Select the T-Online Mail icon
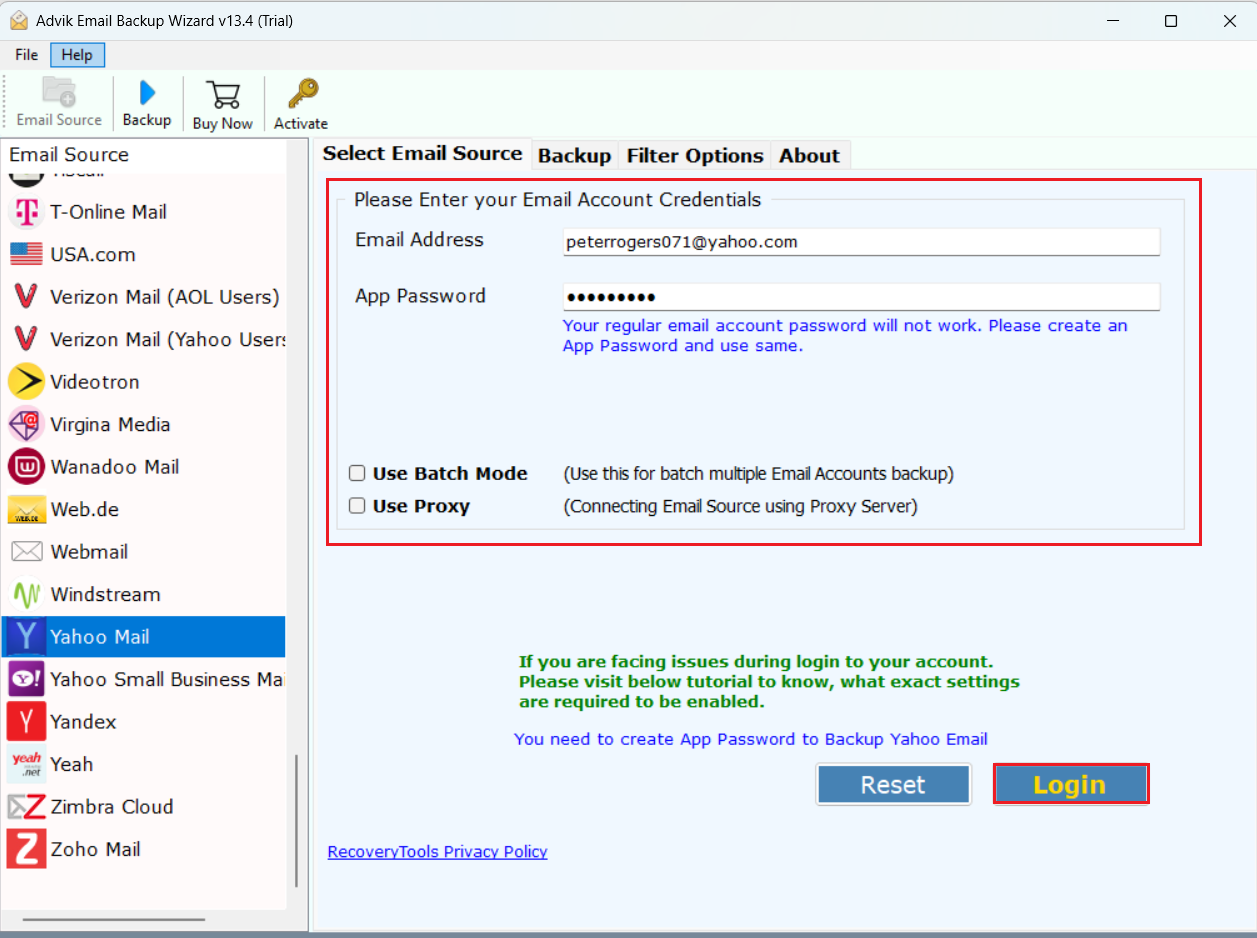 tap(27, 212)
